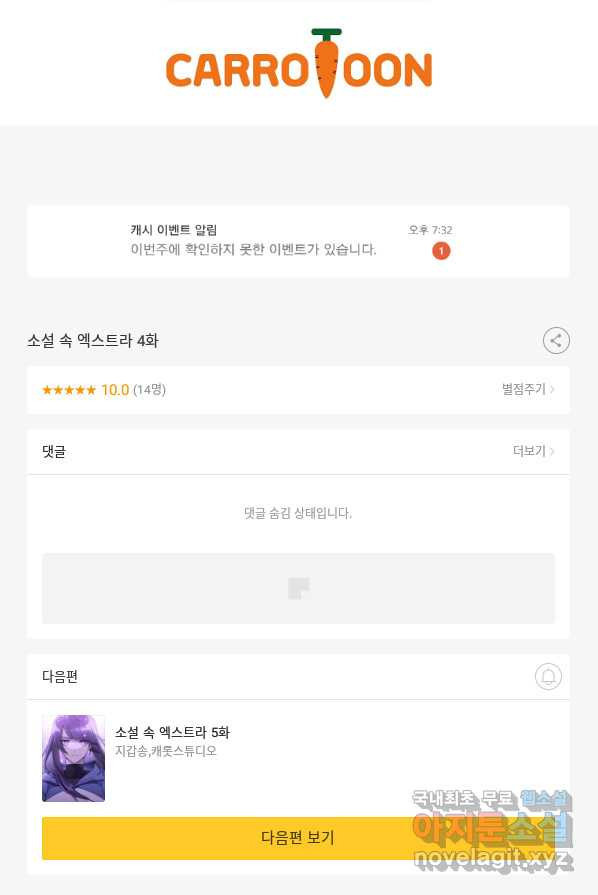This screenshot has width=598, height=895.
Task: Click the red unread badge with 1
Action: [x=441, y=251]
